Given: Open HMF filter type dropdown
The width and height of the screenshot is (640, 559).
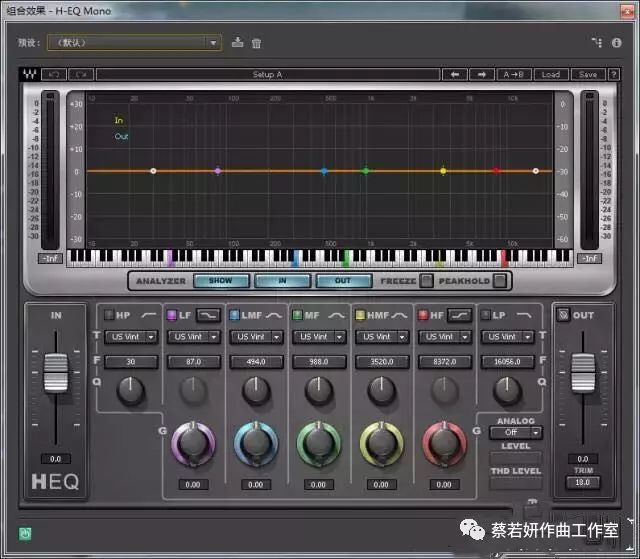Looking at the screenshot, I should 382,337.
